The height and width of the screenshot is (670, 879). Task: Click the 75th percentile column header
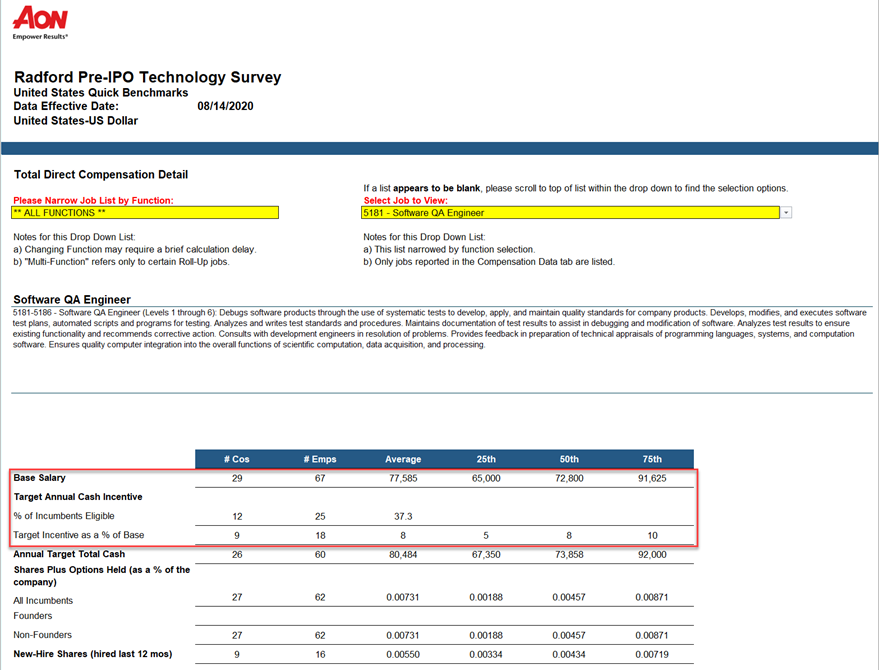pos(652,459)
